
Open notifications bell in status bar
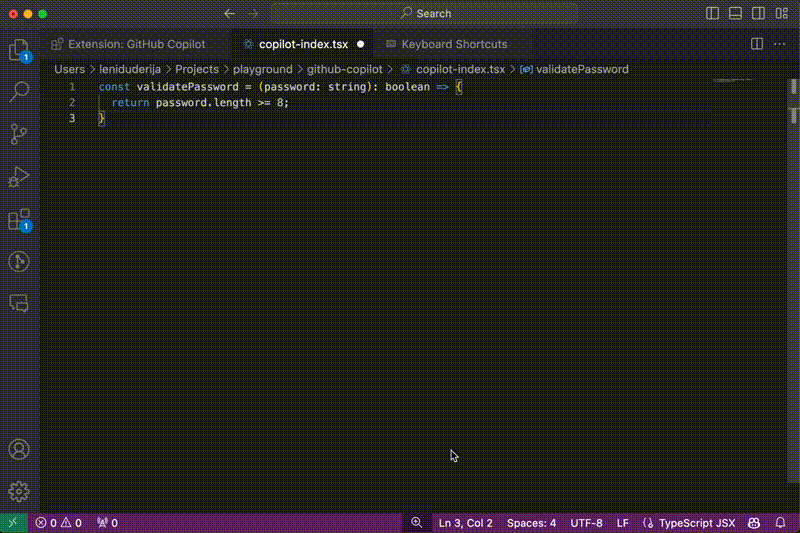(x=780, y=523)
